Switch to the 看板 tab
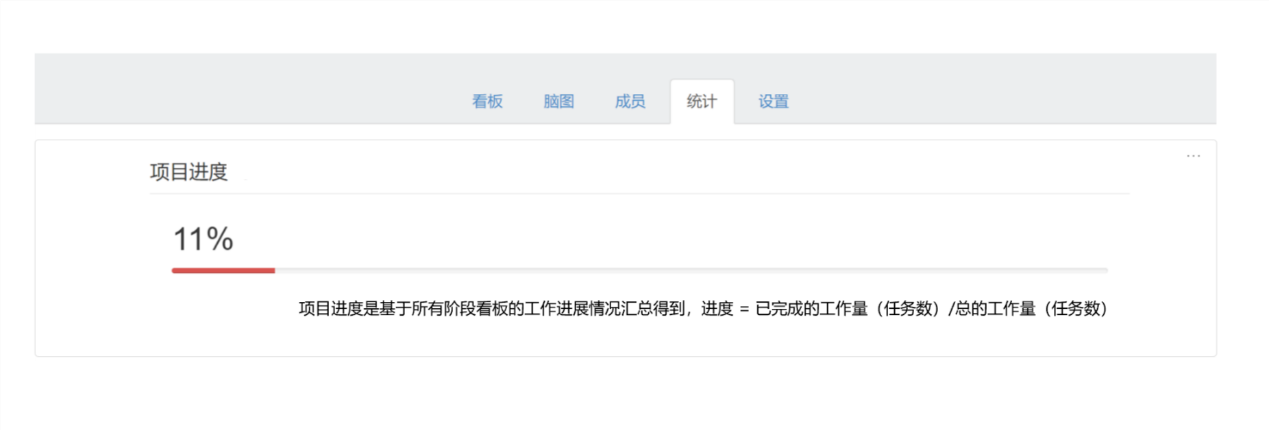Viewport: 1269px width, 430px height. [487, 101]
